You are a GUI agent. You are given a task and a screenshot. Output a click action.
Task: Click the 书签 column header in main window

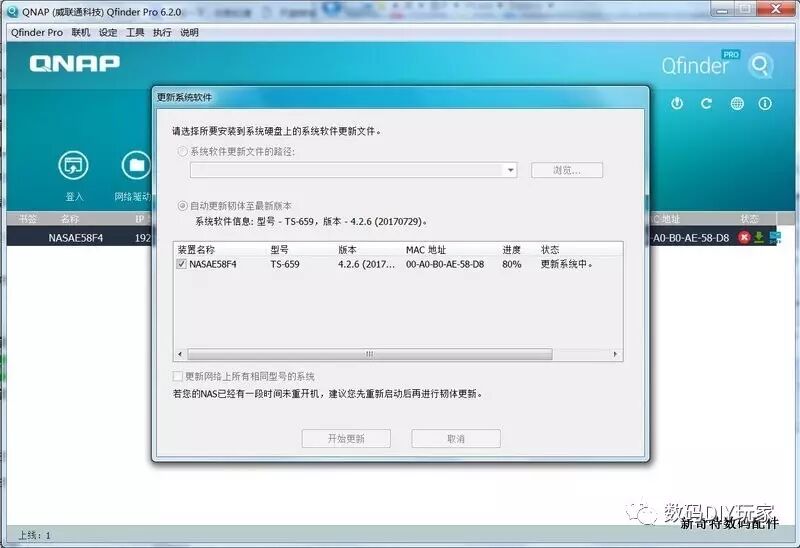click(x=28, y=219)
